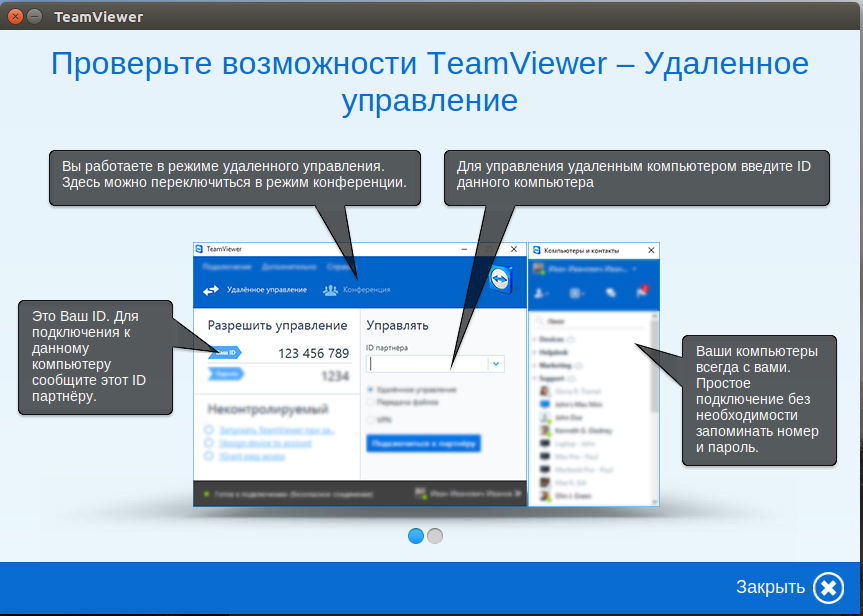863x616 pixels.
Task: Click the tooltip "Ваши компьютеры всегда с вами"
Action: pos(759,400)
